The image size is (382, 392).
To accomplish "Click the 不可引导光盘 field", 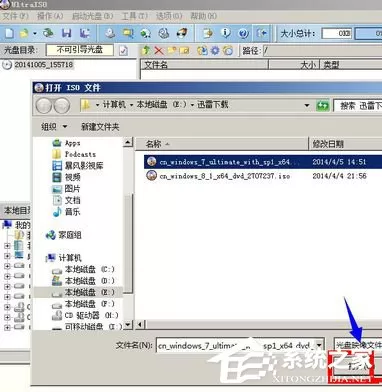I will click(80, 50).
